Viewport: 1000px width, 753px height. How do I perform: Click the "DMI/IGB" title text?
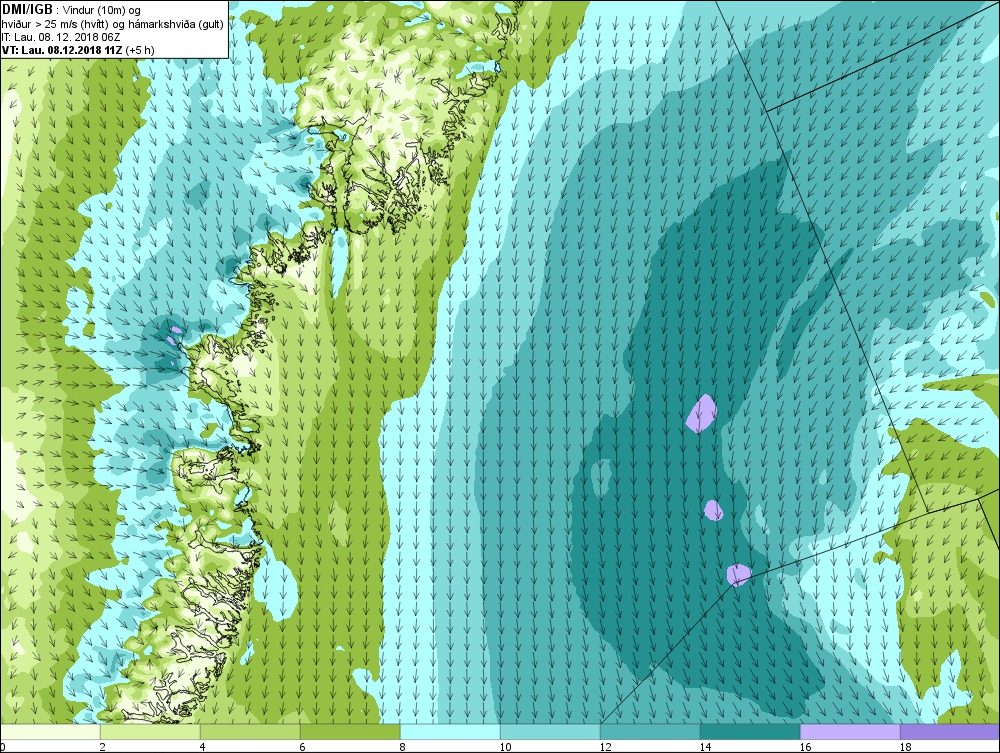click(27, 10)
